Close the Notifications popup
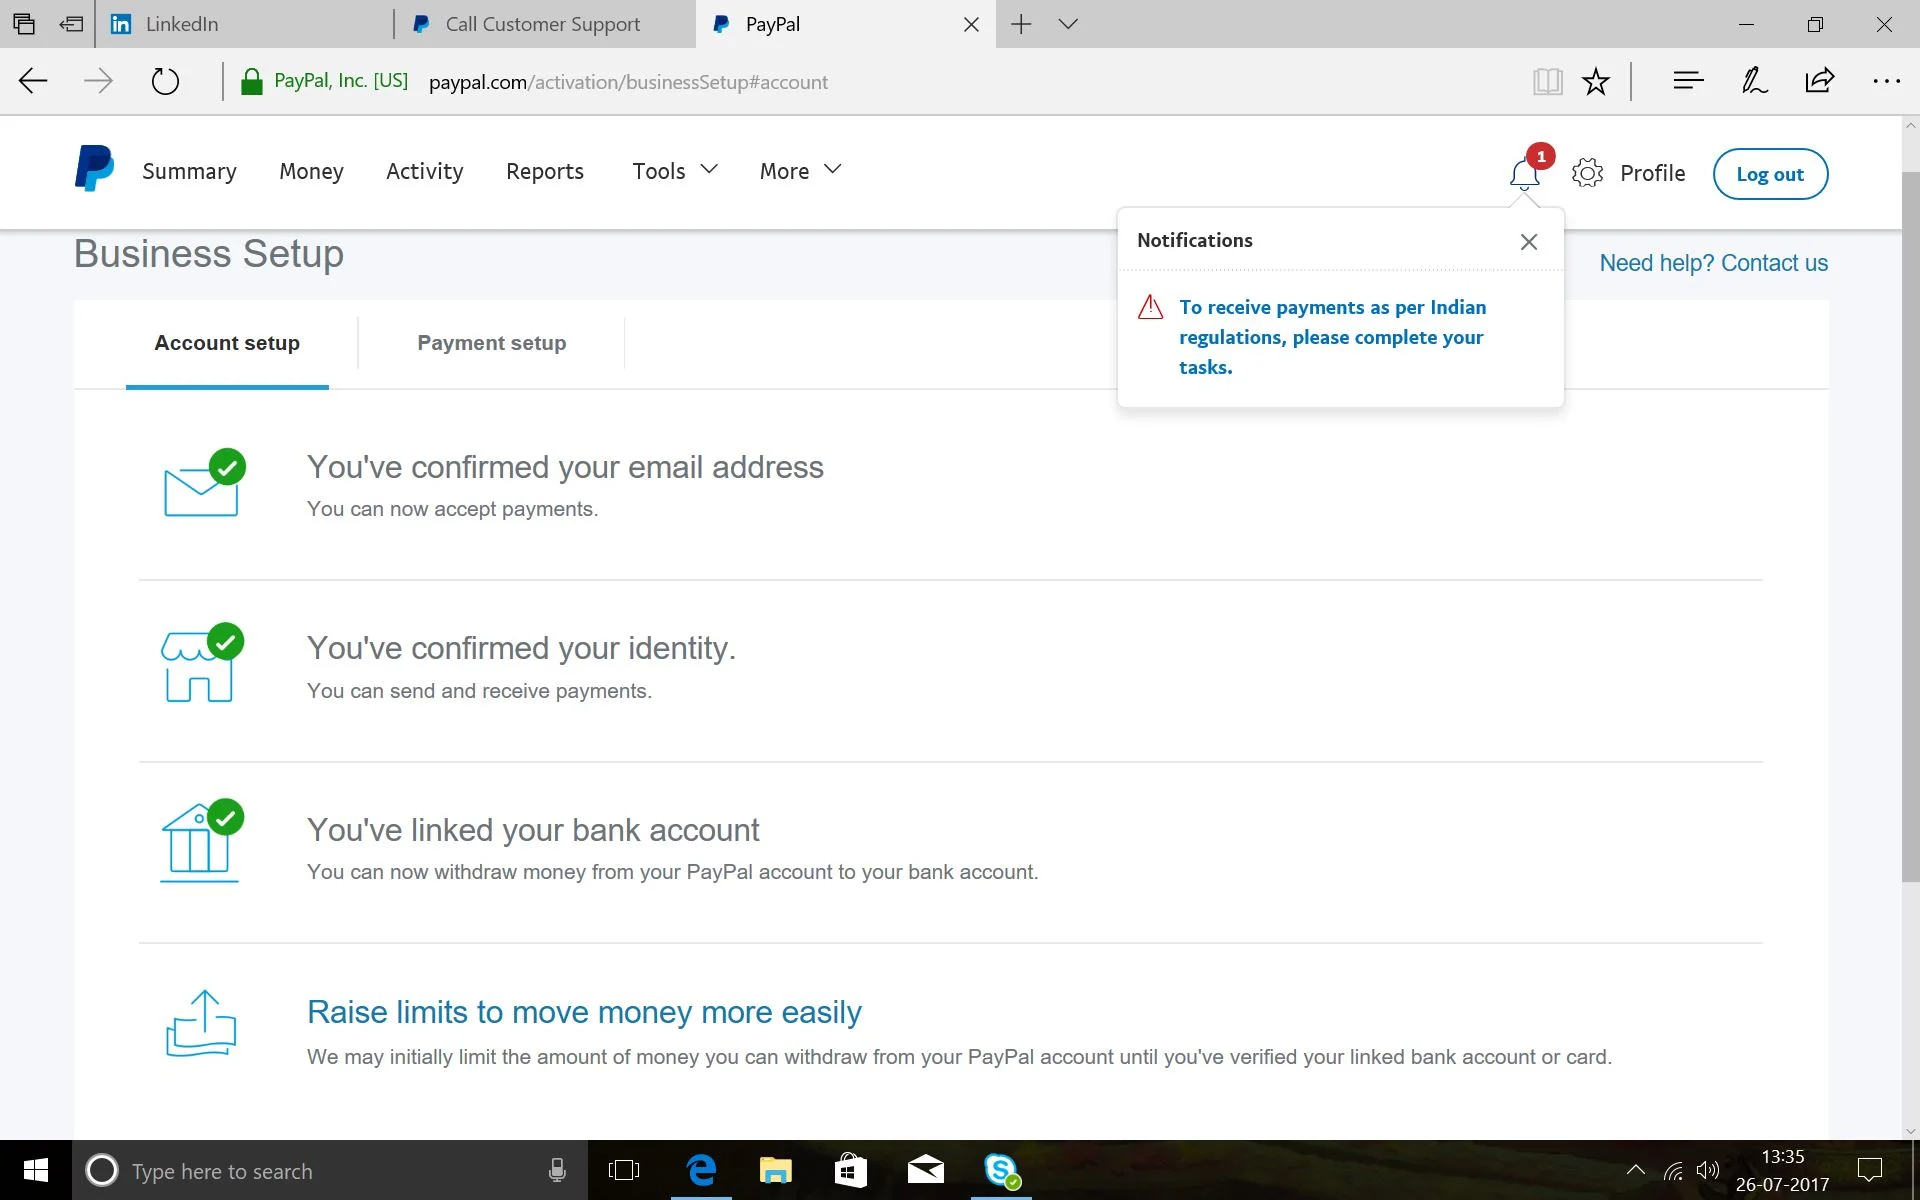This screenshot has width=1920, height=1200. [1529, 241]
